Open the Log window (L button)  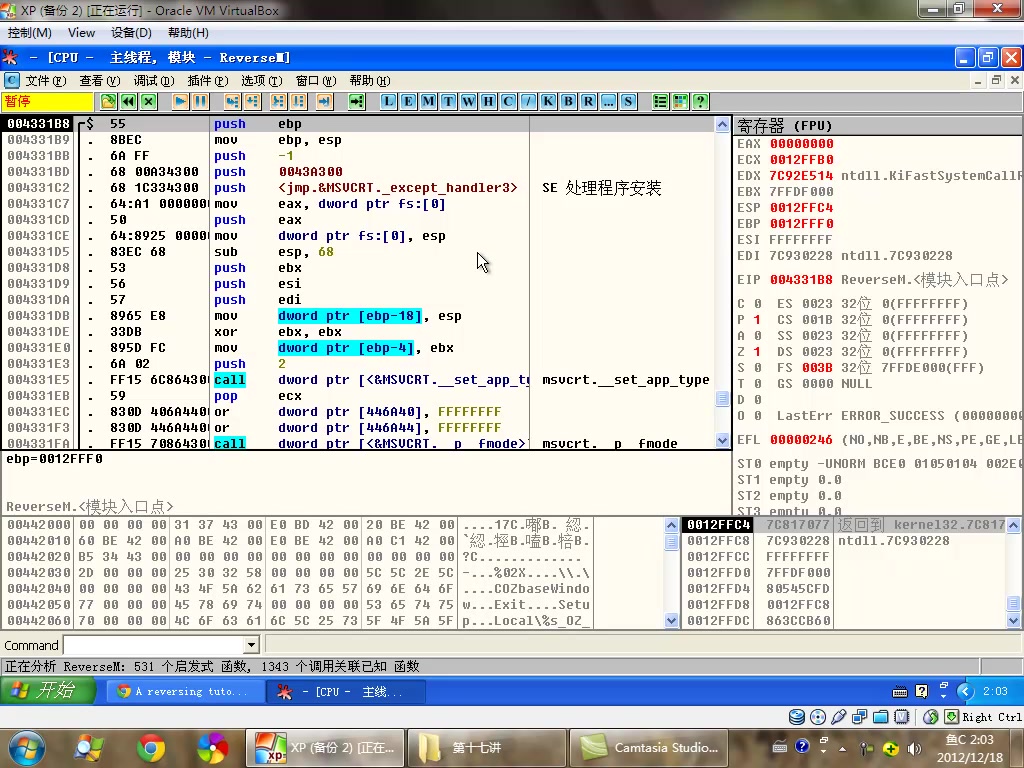click(388, 101)
